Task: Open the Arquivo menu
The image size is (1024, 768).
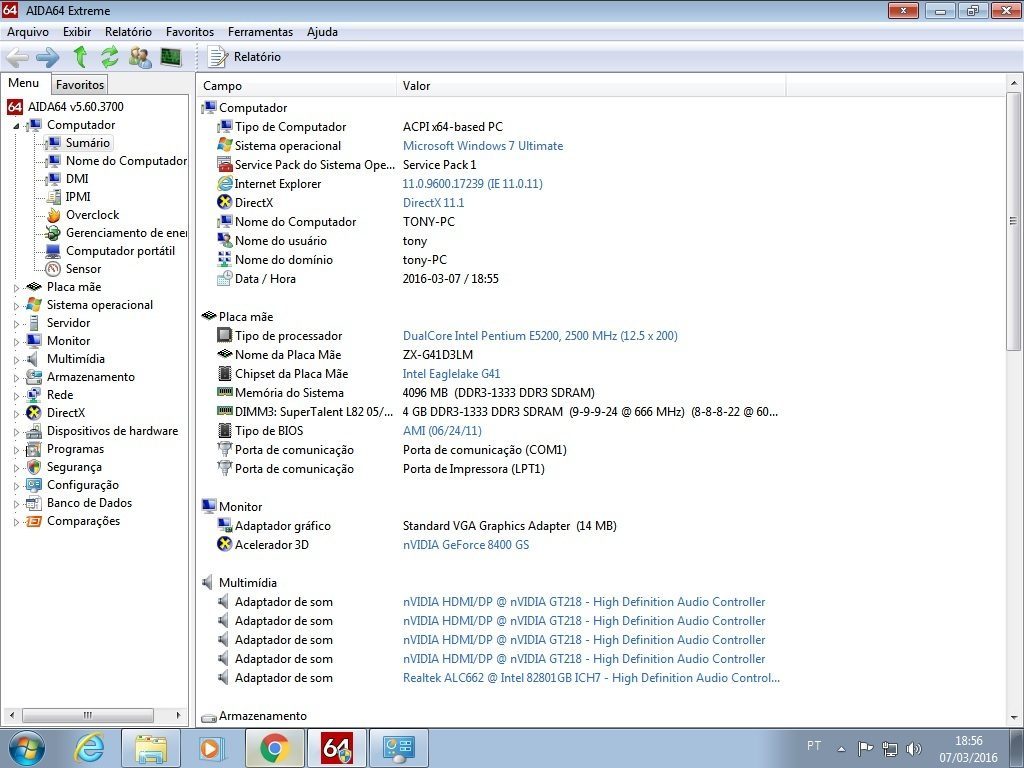Action: coord(27,31)
